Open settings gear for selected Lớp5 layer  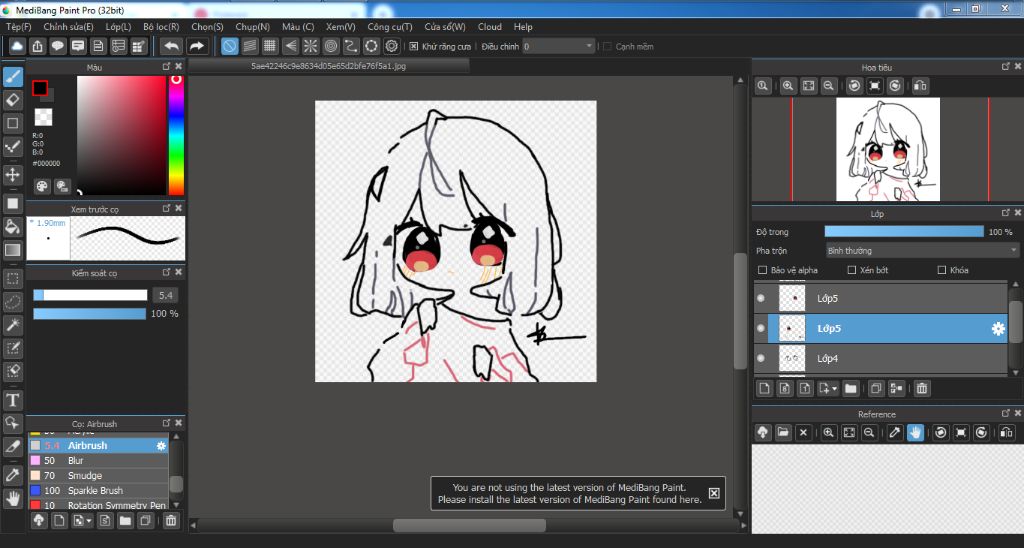[x=998, y=329]
